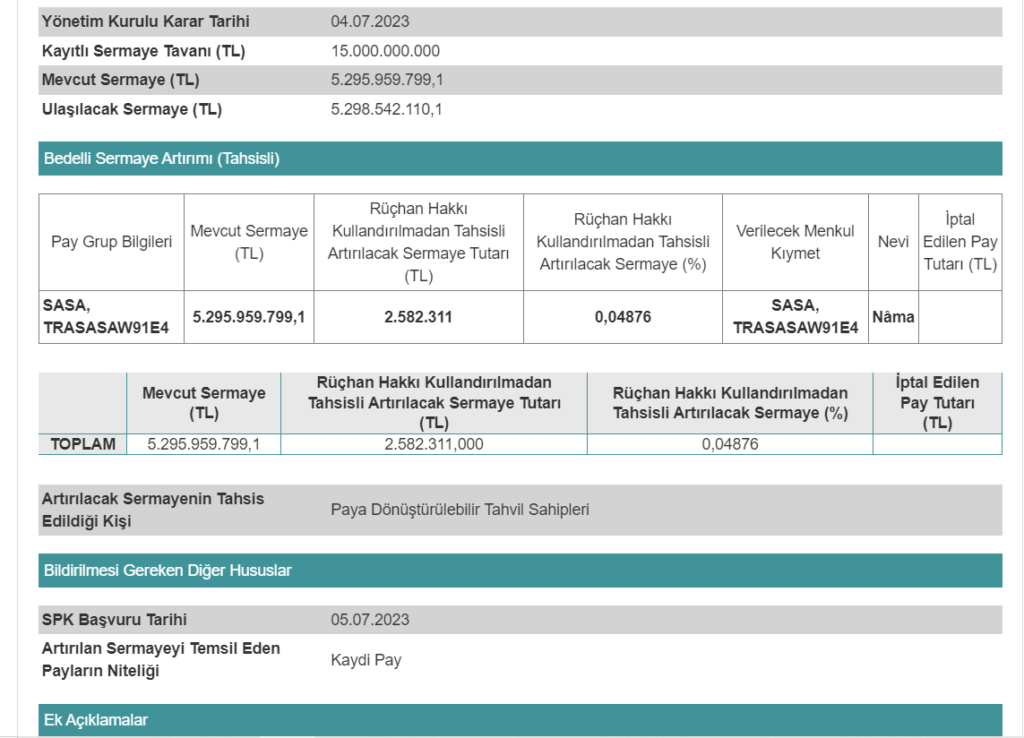Click the TOPLAM row label

(84, 444)
